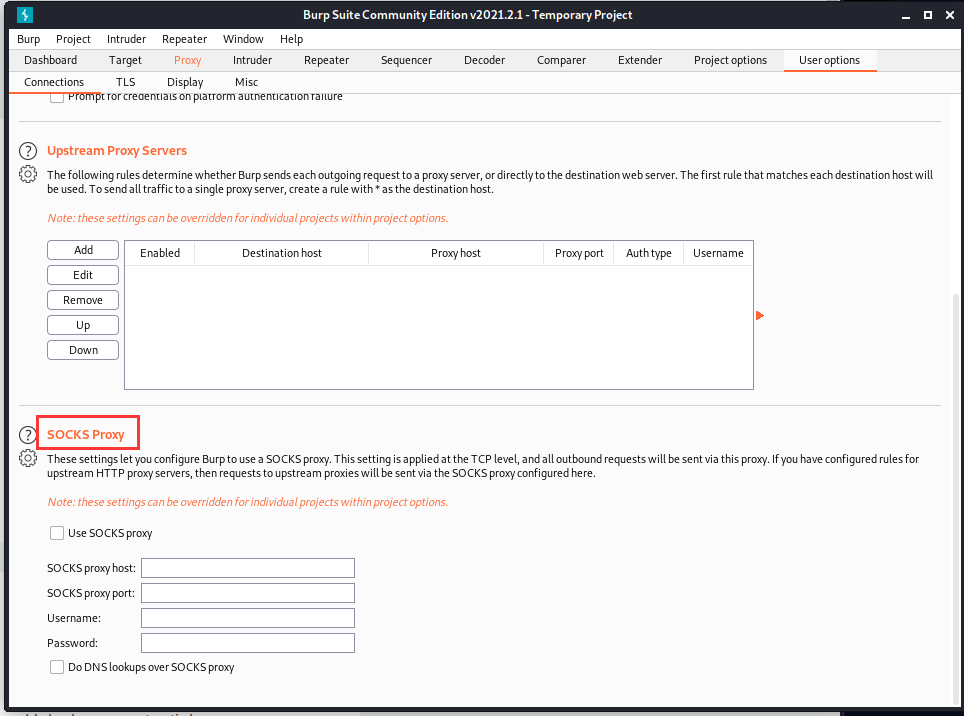The image size is (964, 716).
Task: Sort by Proxy host column header
Action: pyautogui.click(x=456, y=253)
